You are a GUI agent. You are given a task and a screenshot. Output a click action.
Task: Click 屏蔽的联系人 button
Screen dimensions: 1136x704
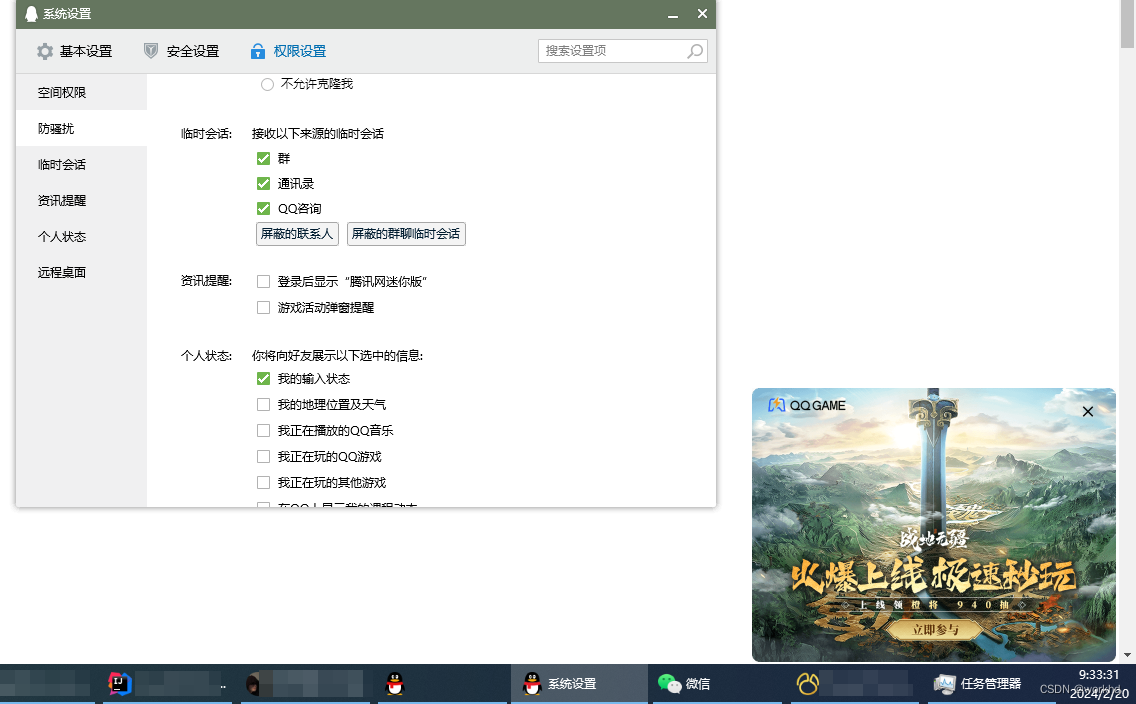pyautogui.click(x=297, y=234)
